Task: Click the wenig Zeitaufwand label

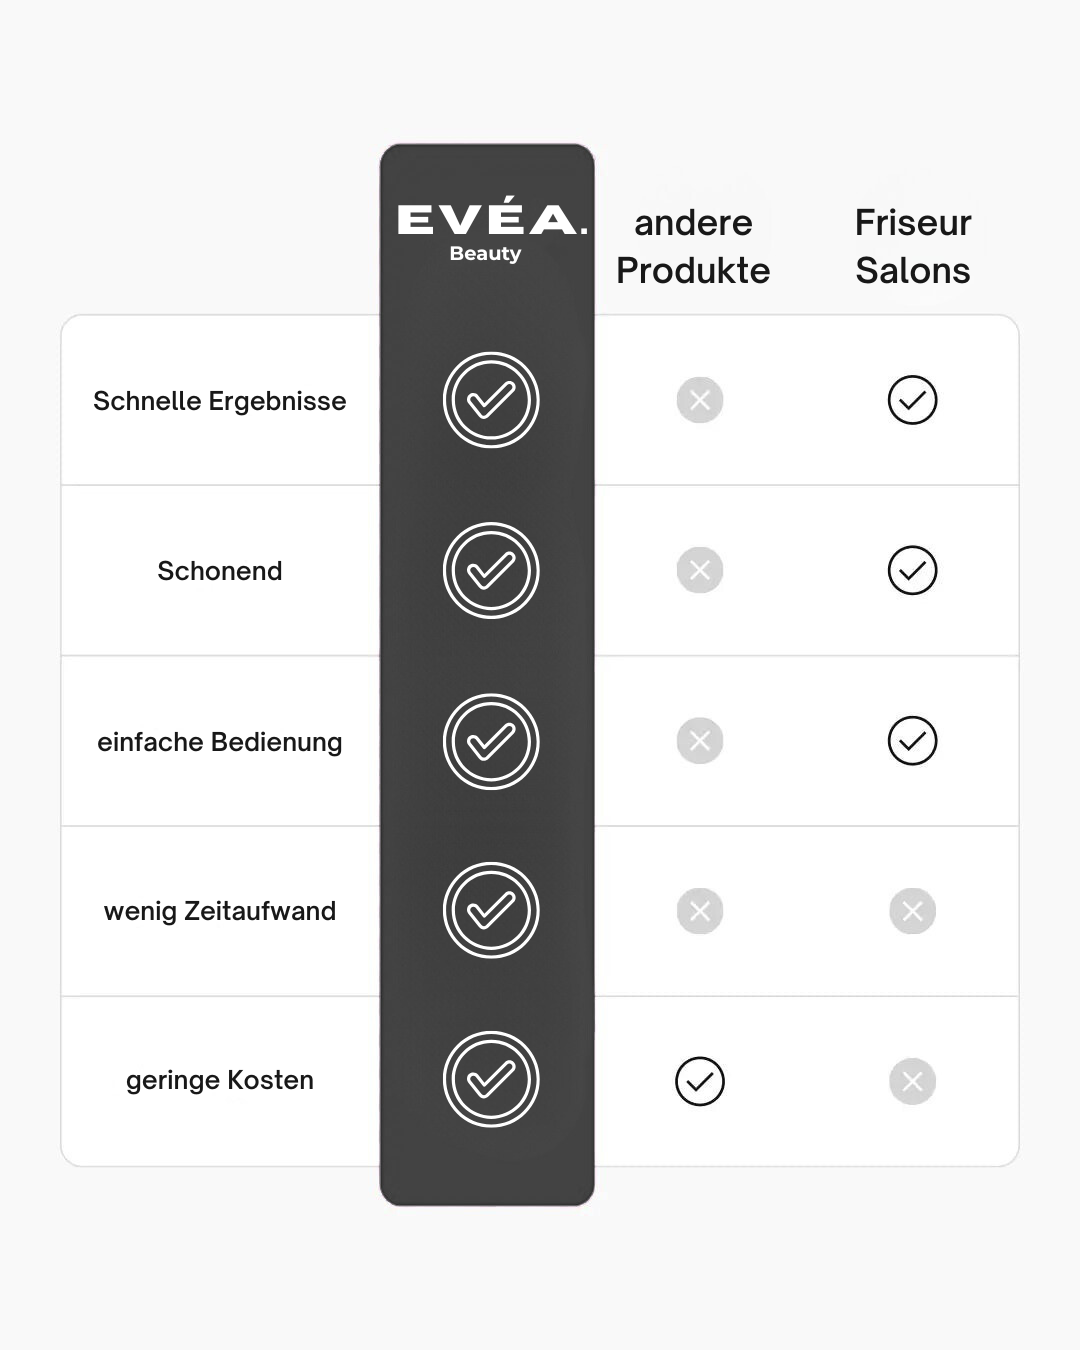Action: click(220, 911)
